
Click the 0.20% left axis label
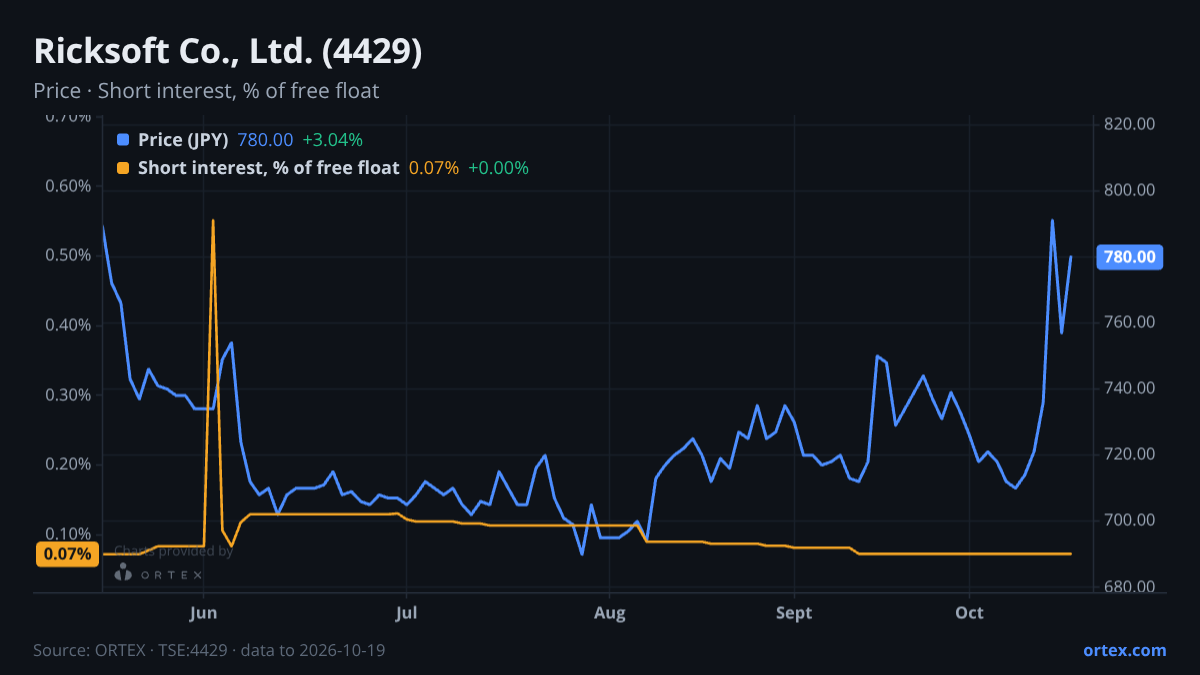(67, 464)
